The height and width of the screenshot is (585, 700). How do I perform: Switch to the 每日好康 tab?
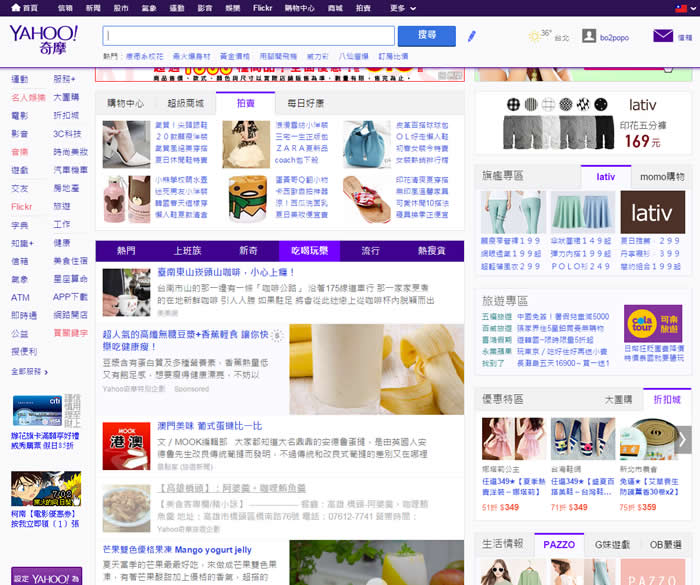[305, 103]
